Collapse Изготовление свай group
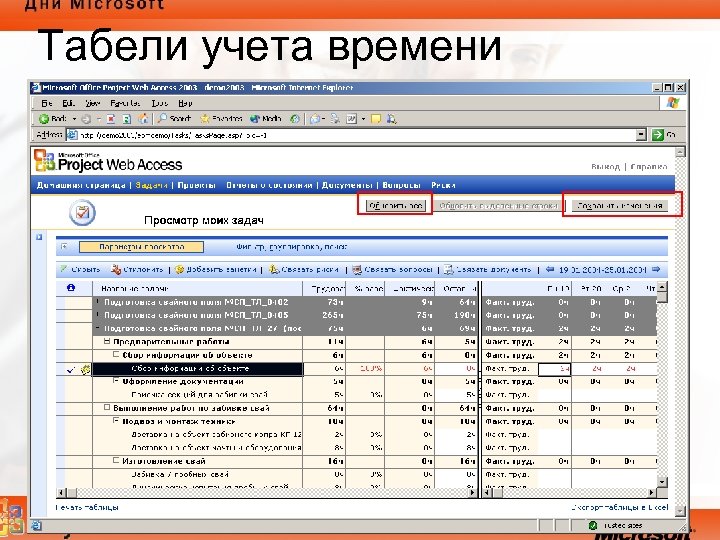Screen dimensions: 720x540 pyautogui.click(x=116, y=461)
